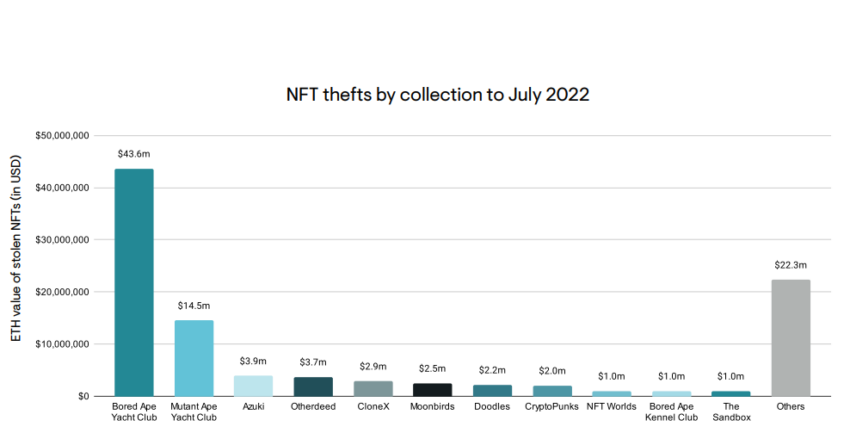Screen dimensions: 850x439
Task: Click the Bored Ape Yacht Club bar
Action: coord(134,282)
